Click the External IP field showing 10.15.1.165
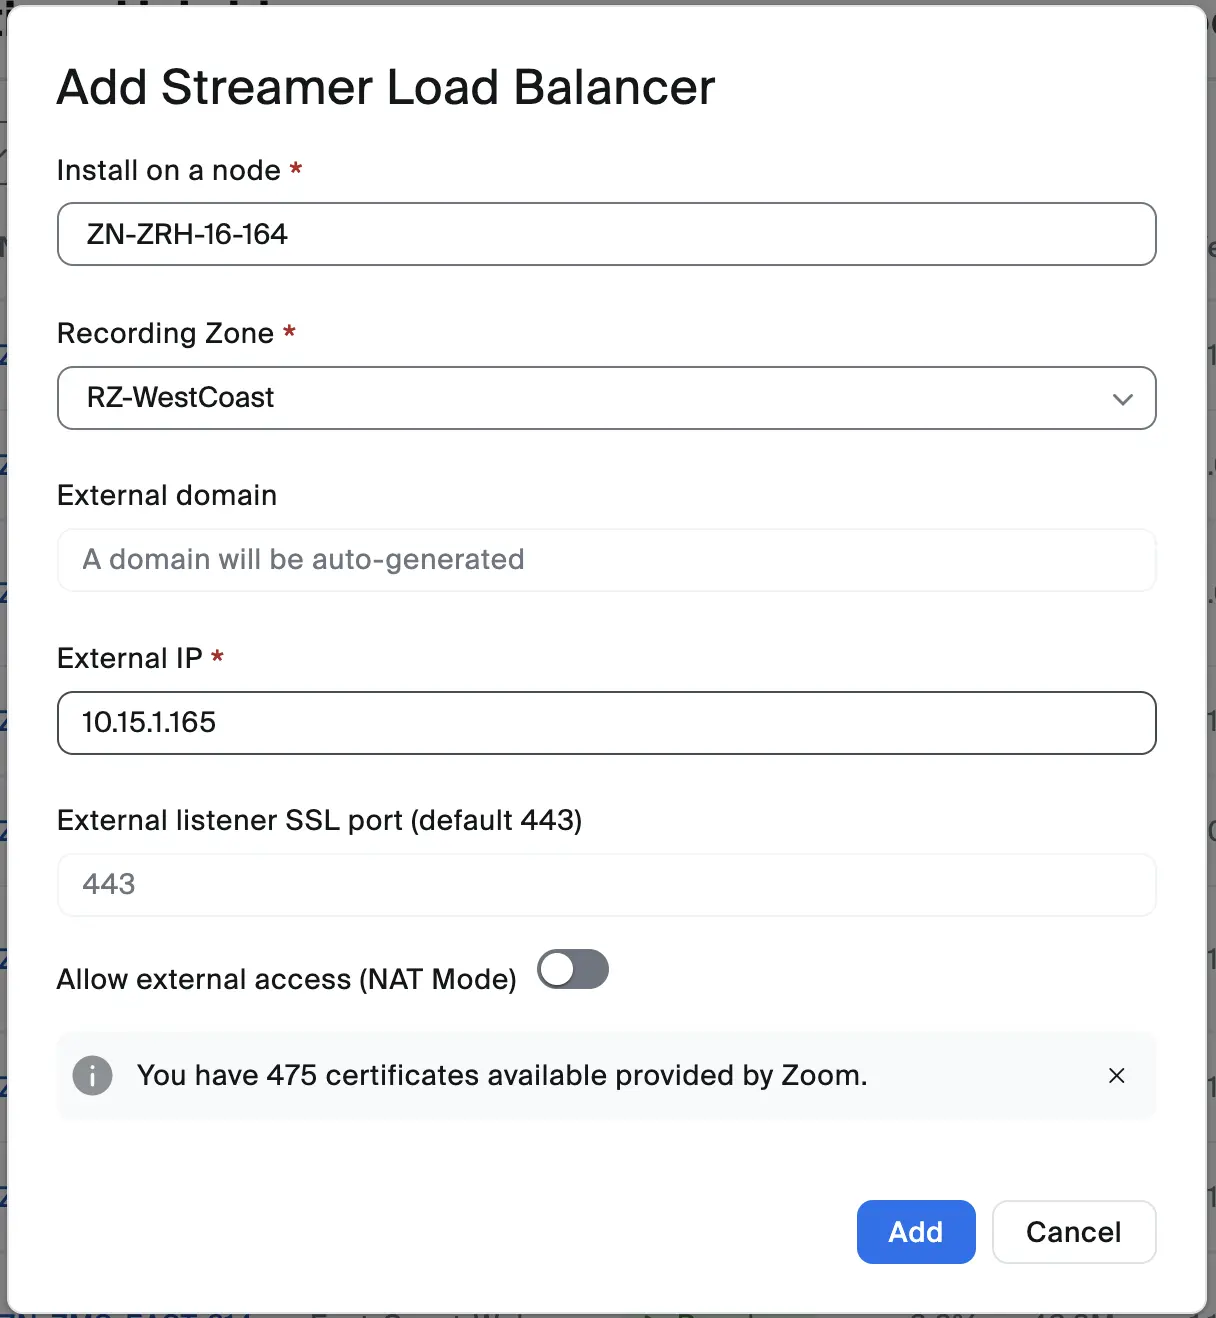This screenshot has width=1216, height=1318. pos(606,723)
